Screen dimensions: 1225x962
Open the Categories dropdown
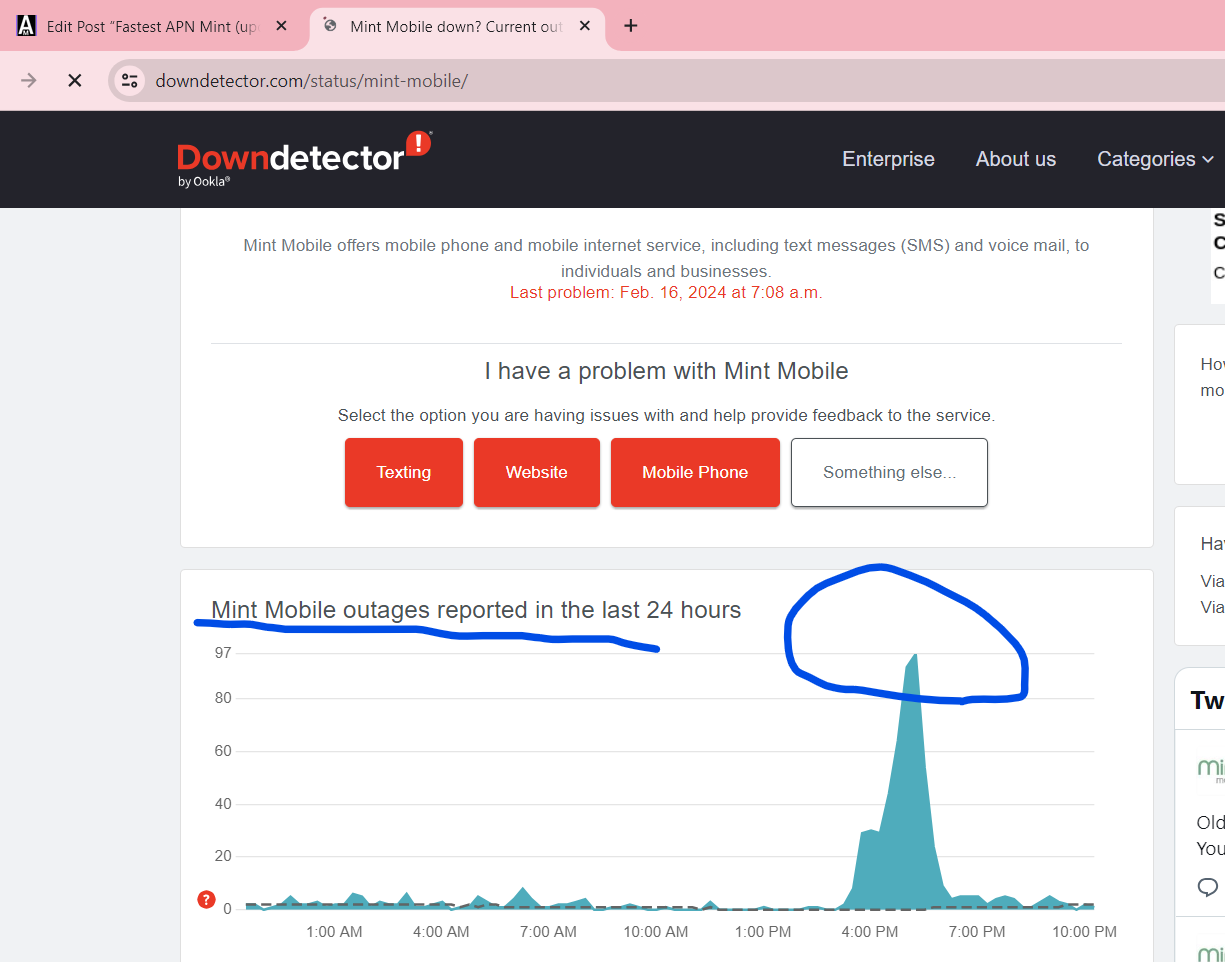(1155, 159)
